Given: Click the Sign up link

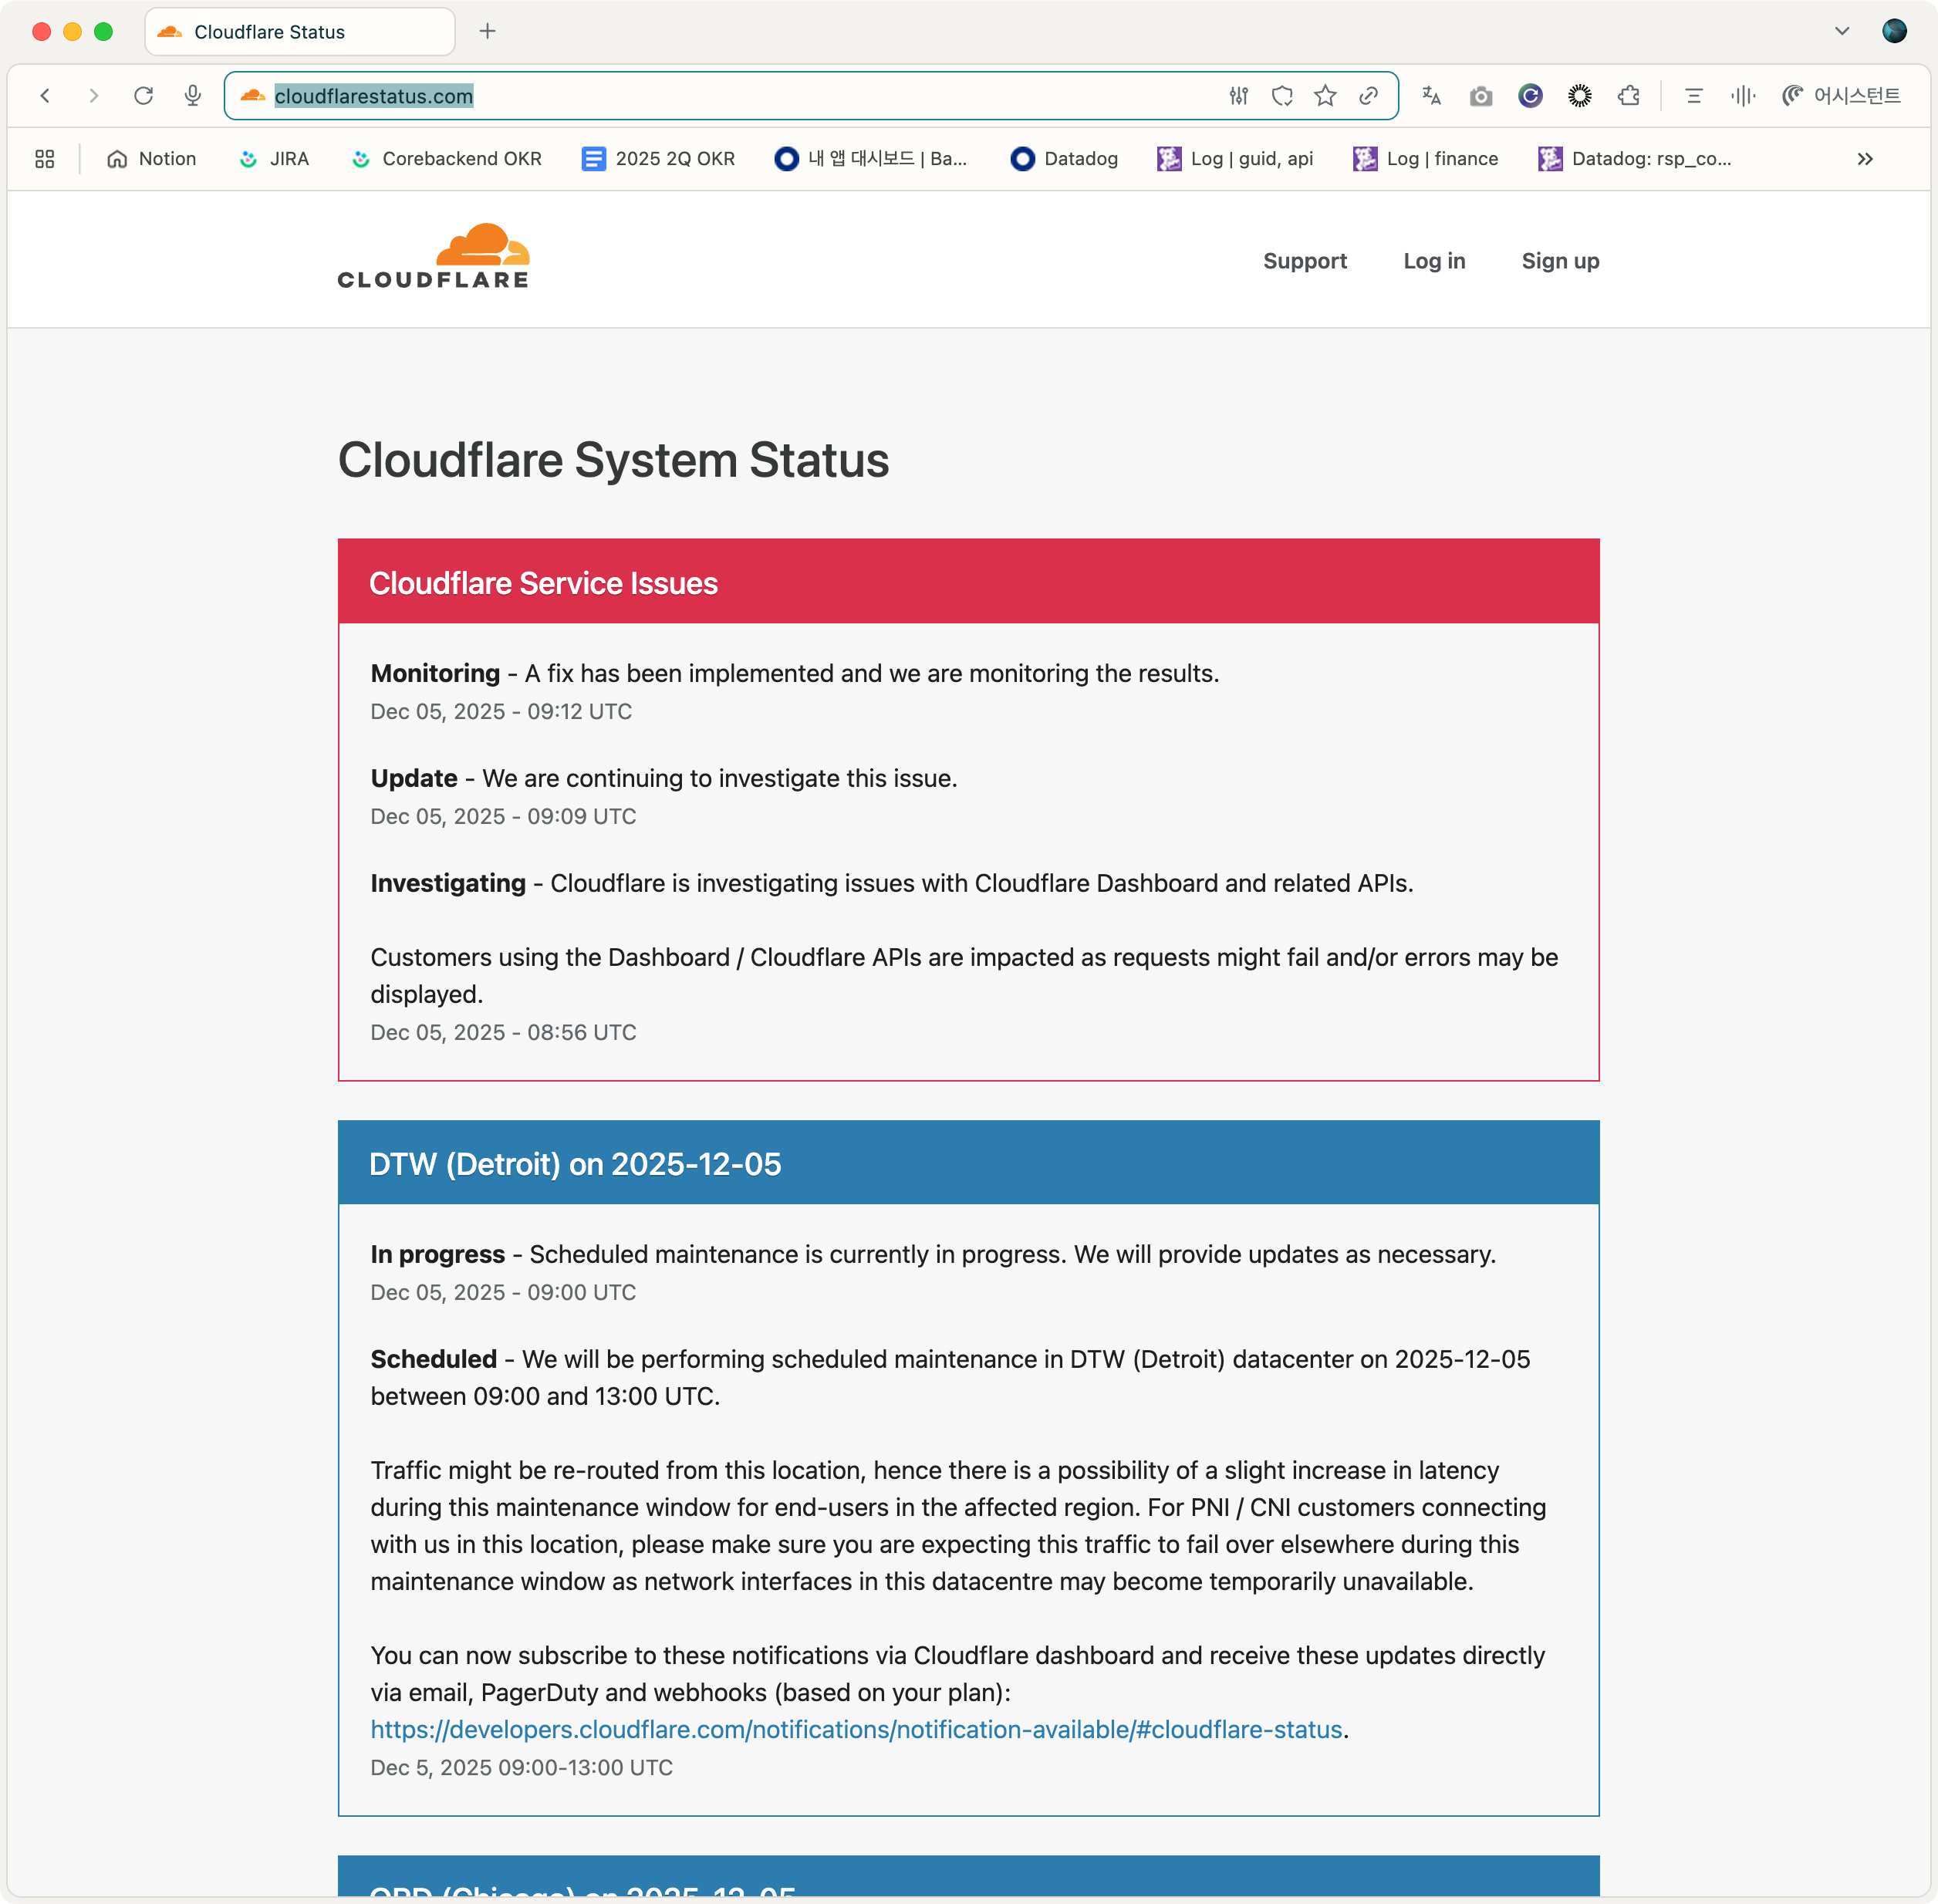Looking at the screenshot, I should pos(1559,261).
